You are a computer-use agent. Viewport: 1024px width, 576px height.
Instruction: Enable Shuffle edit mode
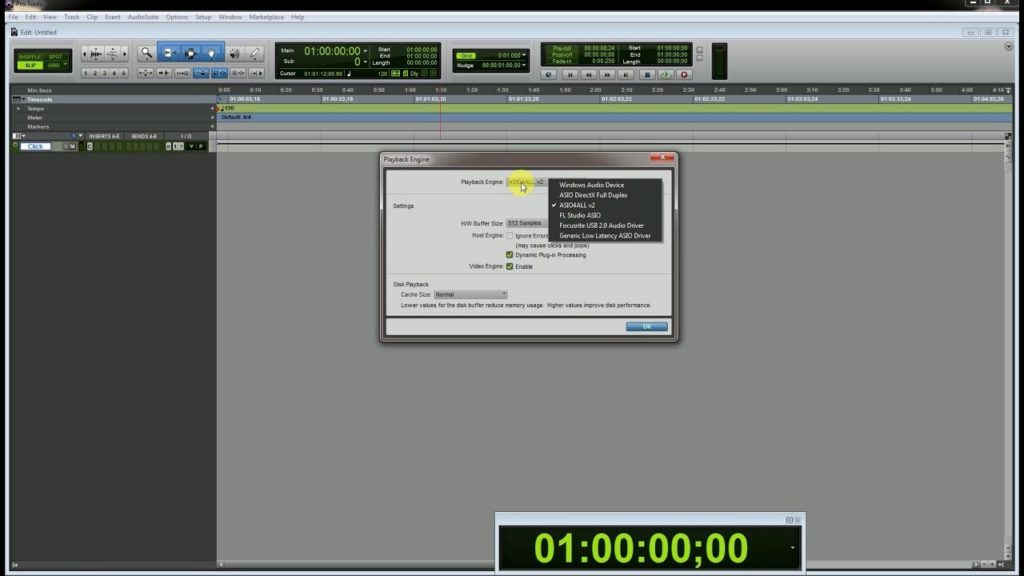coord(29,57)
